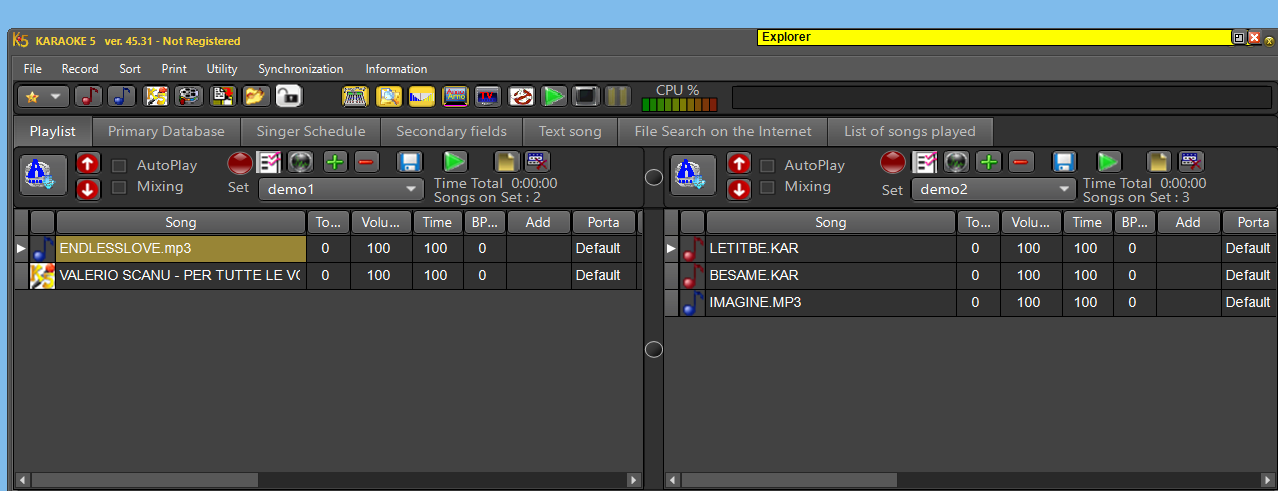Click the ghostbusters-style toolbar icon
The image size is (1278, 491).
520,97
